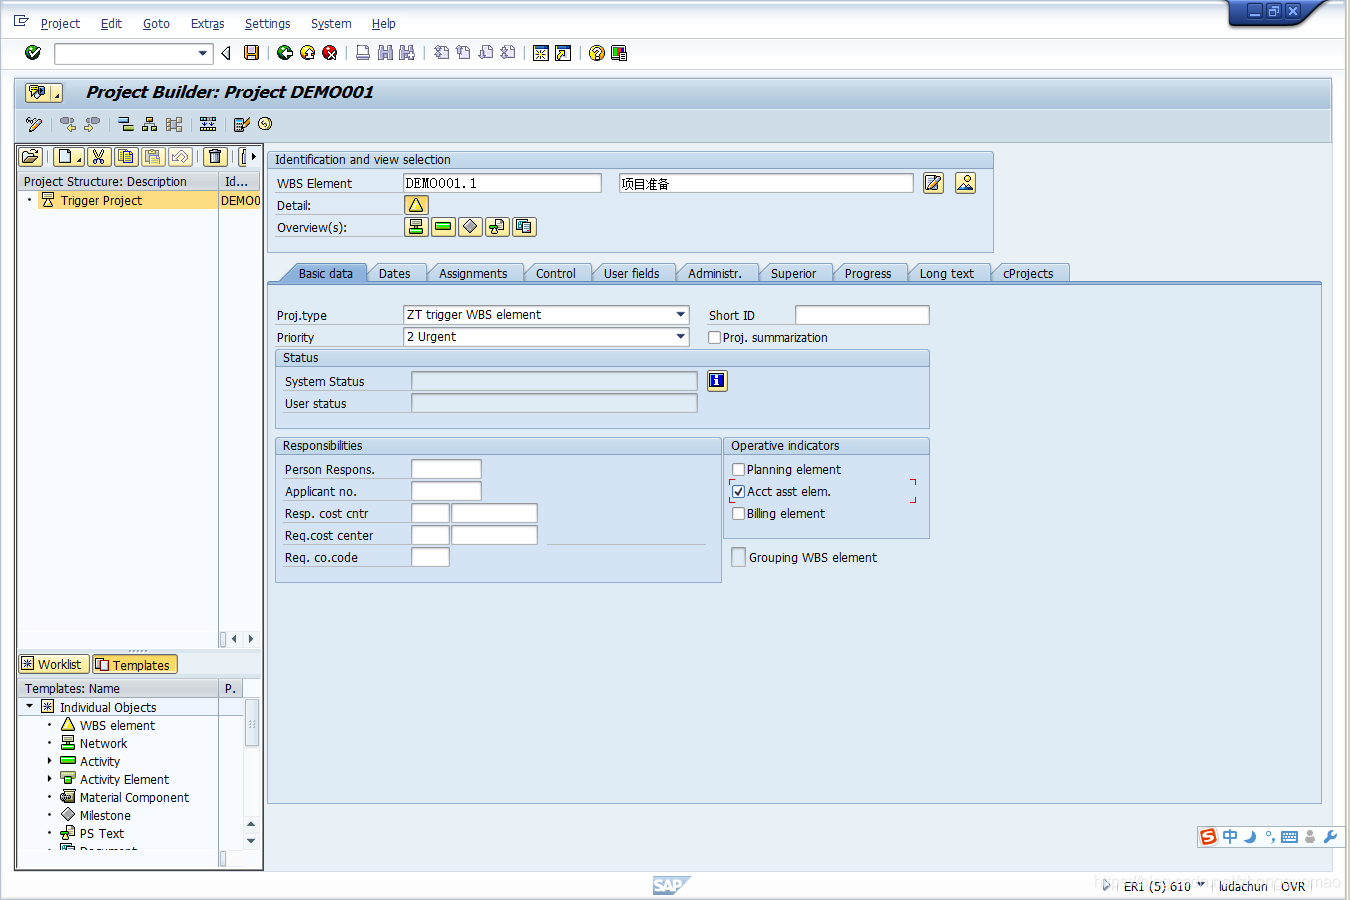Expand the Activity template node
Screen dimensions: 1350x900
click(x=49, y=761)
